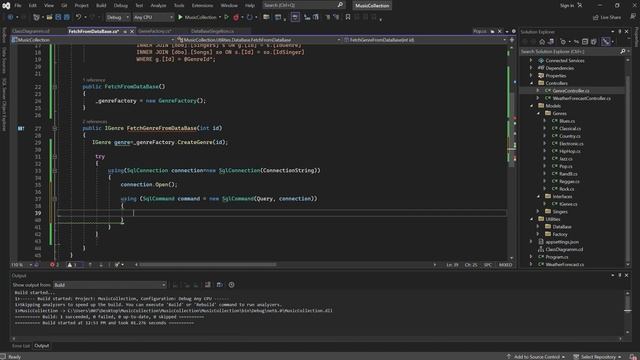
Task: Click the Save icon in the toolbar
Action: point(58,17)
